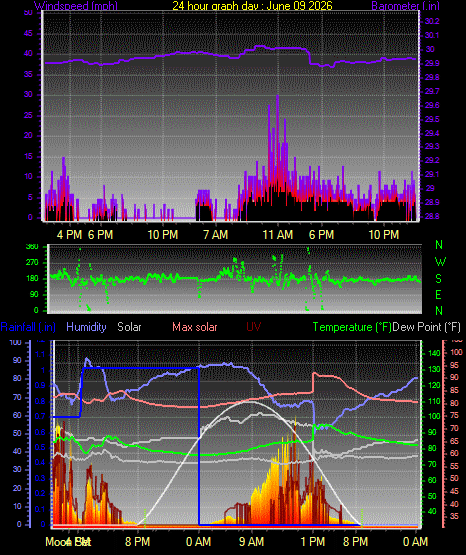Click the Dew Point (°F) legend label

(427, 327)
